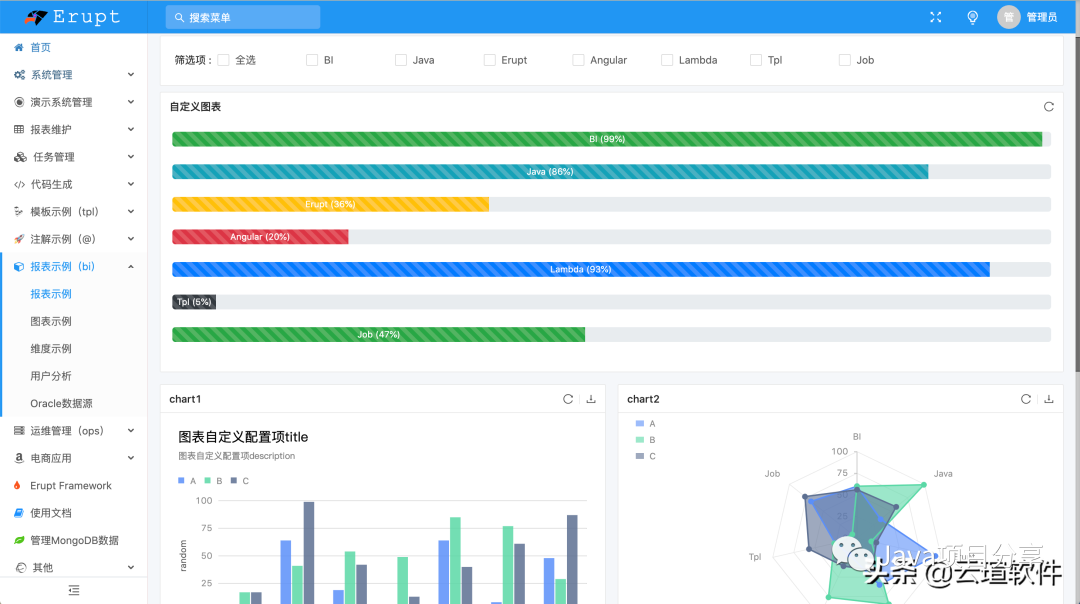Click the refresh icon on chart1 card
The width and height of the screenshot is (1080, 604).
pyautogui.click(x=568, y=398)
